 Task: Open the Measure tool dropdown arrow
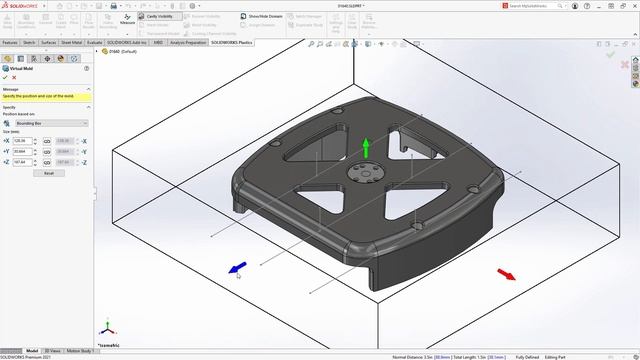[x=127, y=33]
